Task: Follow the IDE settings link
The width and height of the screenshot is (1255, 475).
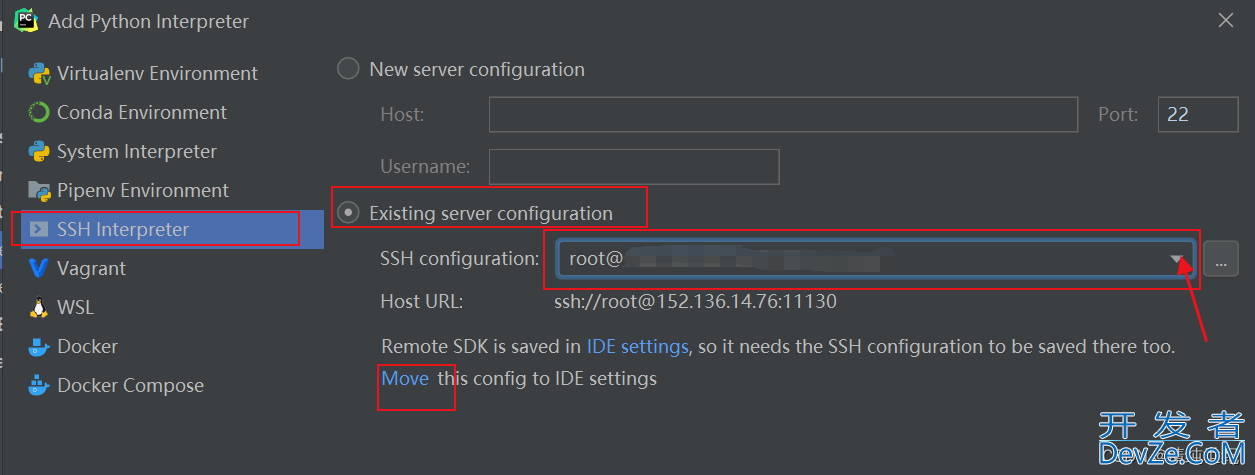Action: tap(637, 347)
